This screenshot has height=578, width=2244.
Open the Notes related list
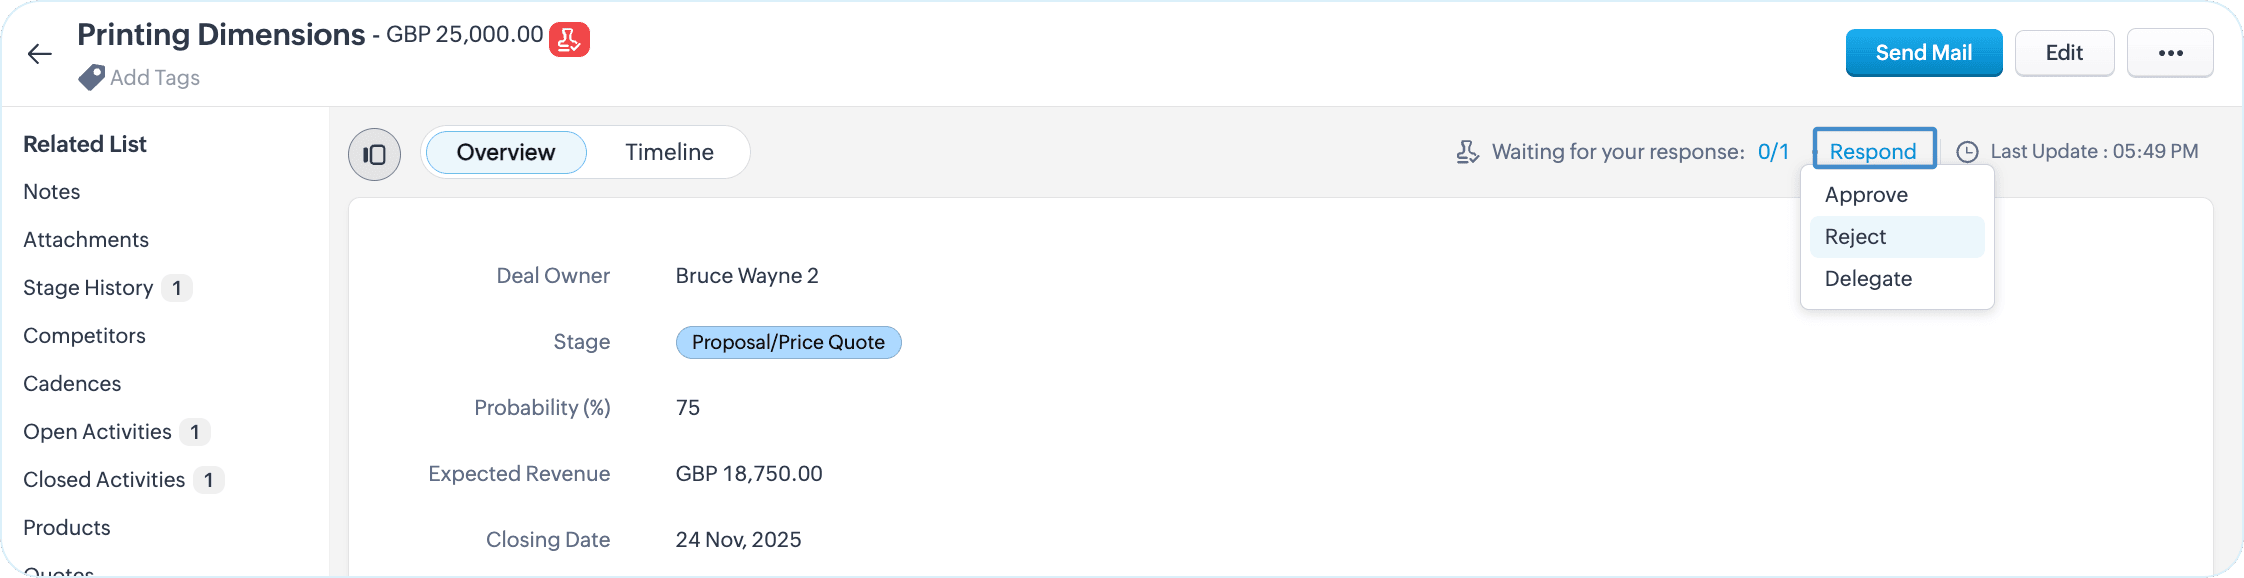[x=52, y=192]
